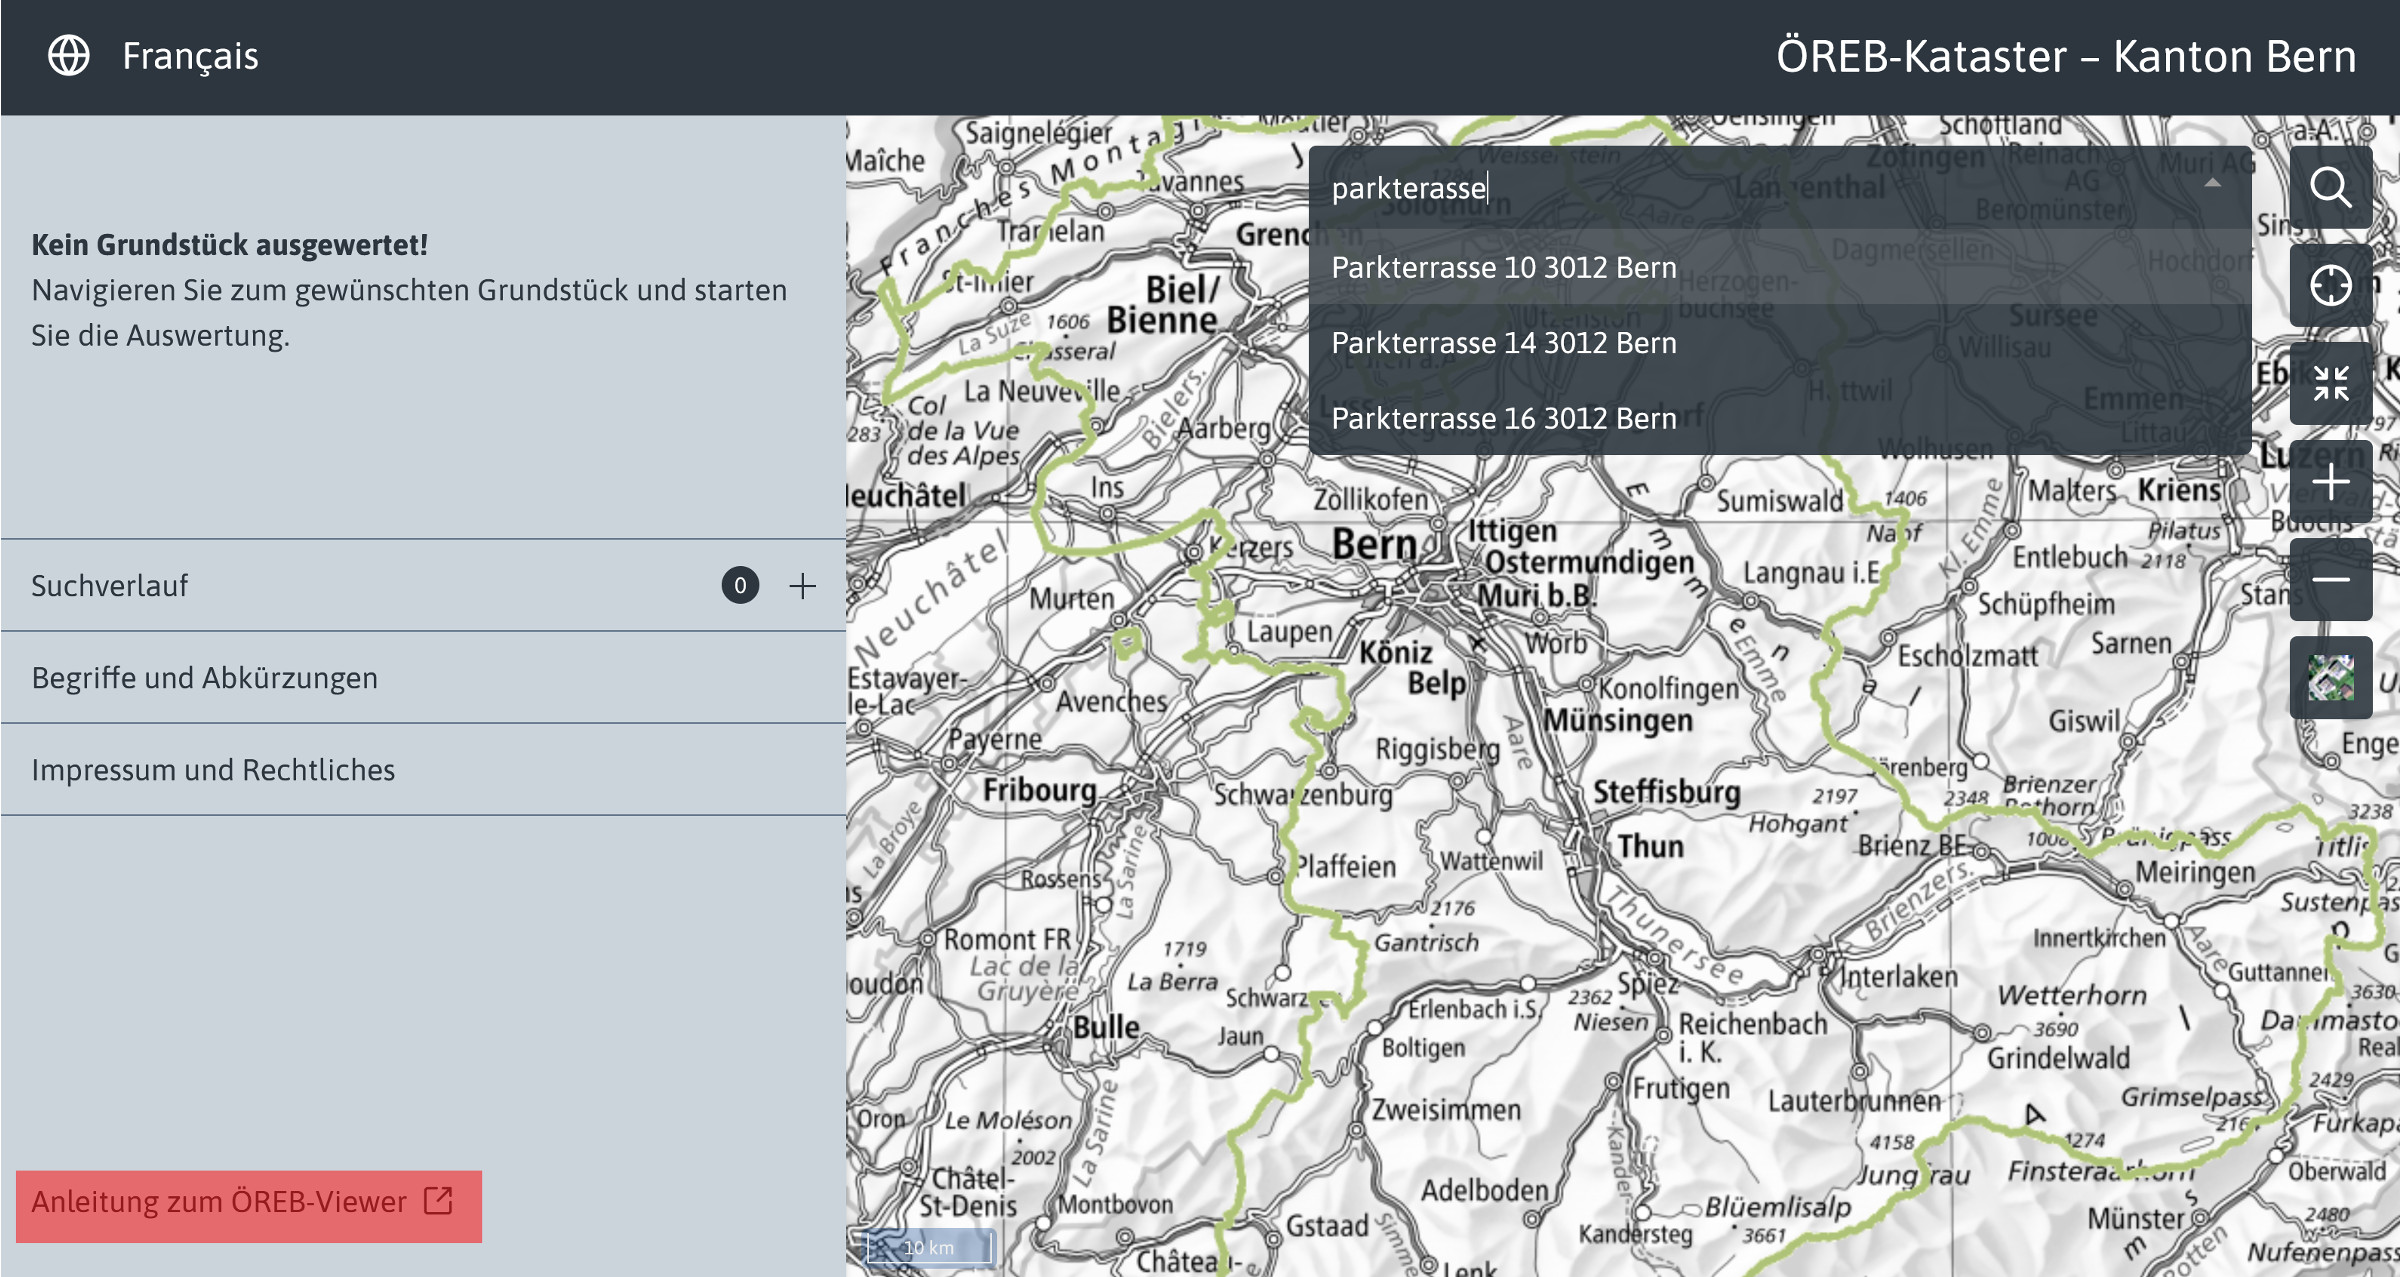
Task: Click Grindelwald label on the map
Action: [2059, 1057]
